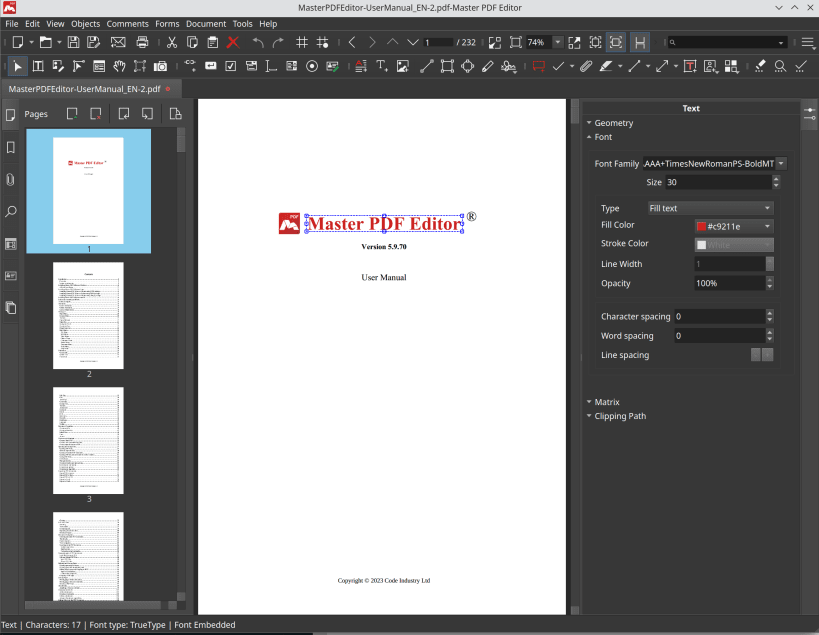The image size is (819, 635).
Task: Open the Bookmarks side panel icon
Action: (x=10, y=147)
